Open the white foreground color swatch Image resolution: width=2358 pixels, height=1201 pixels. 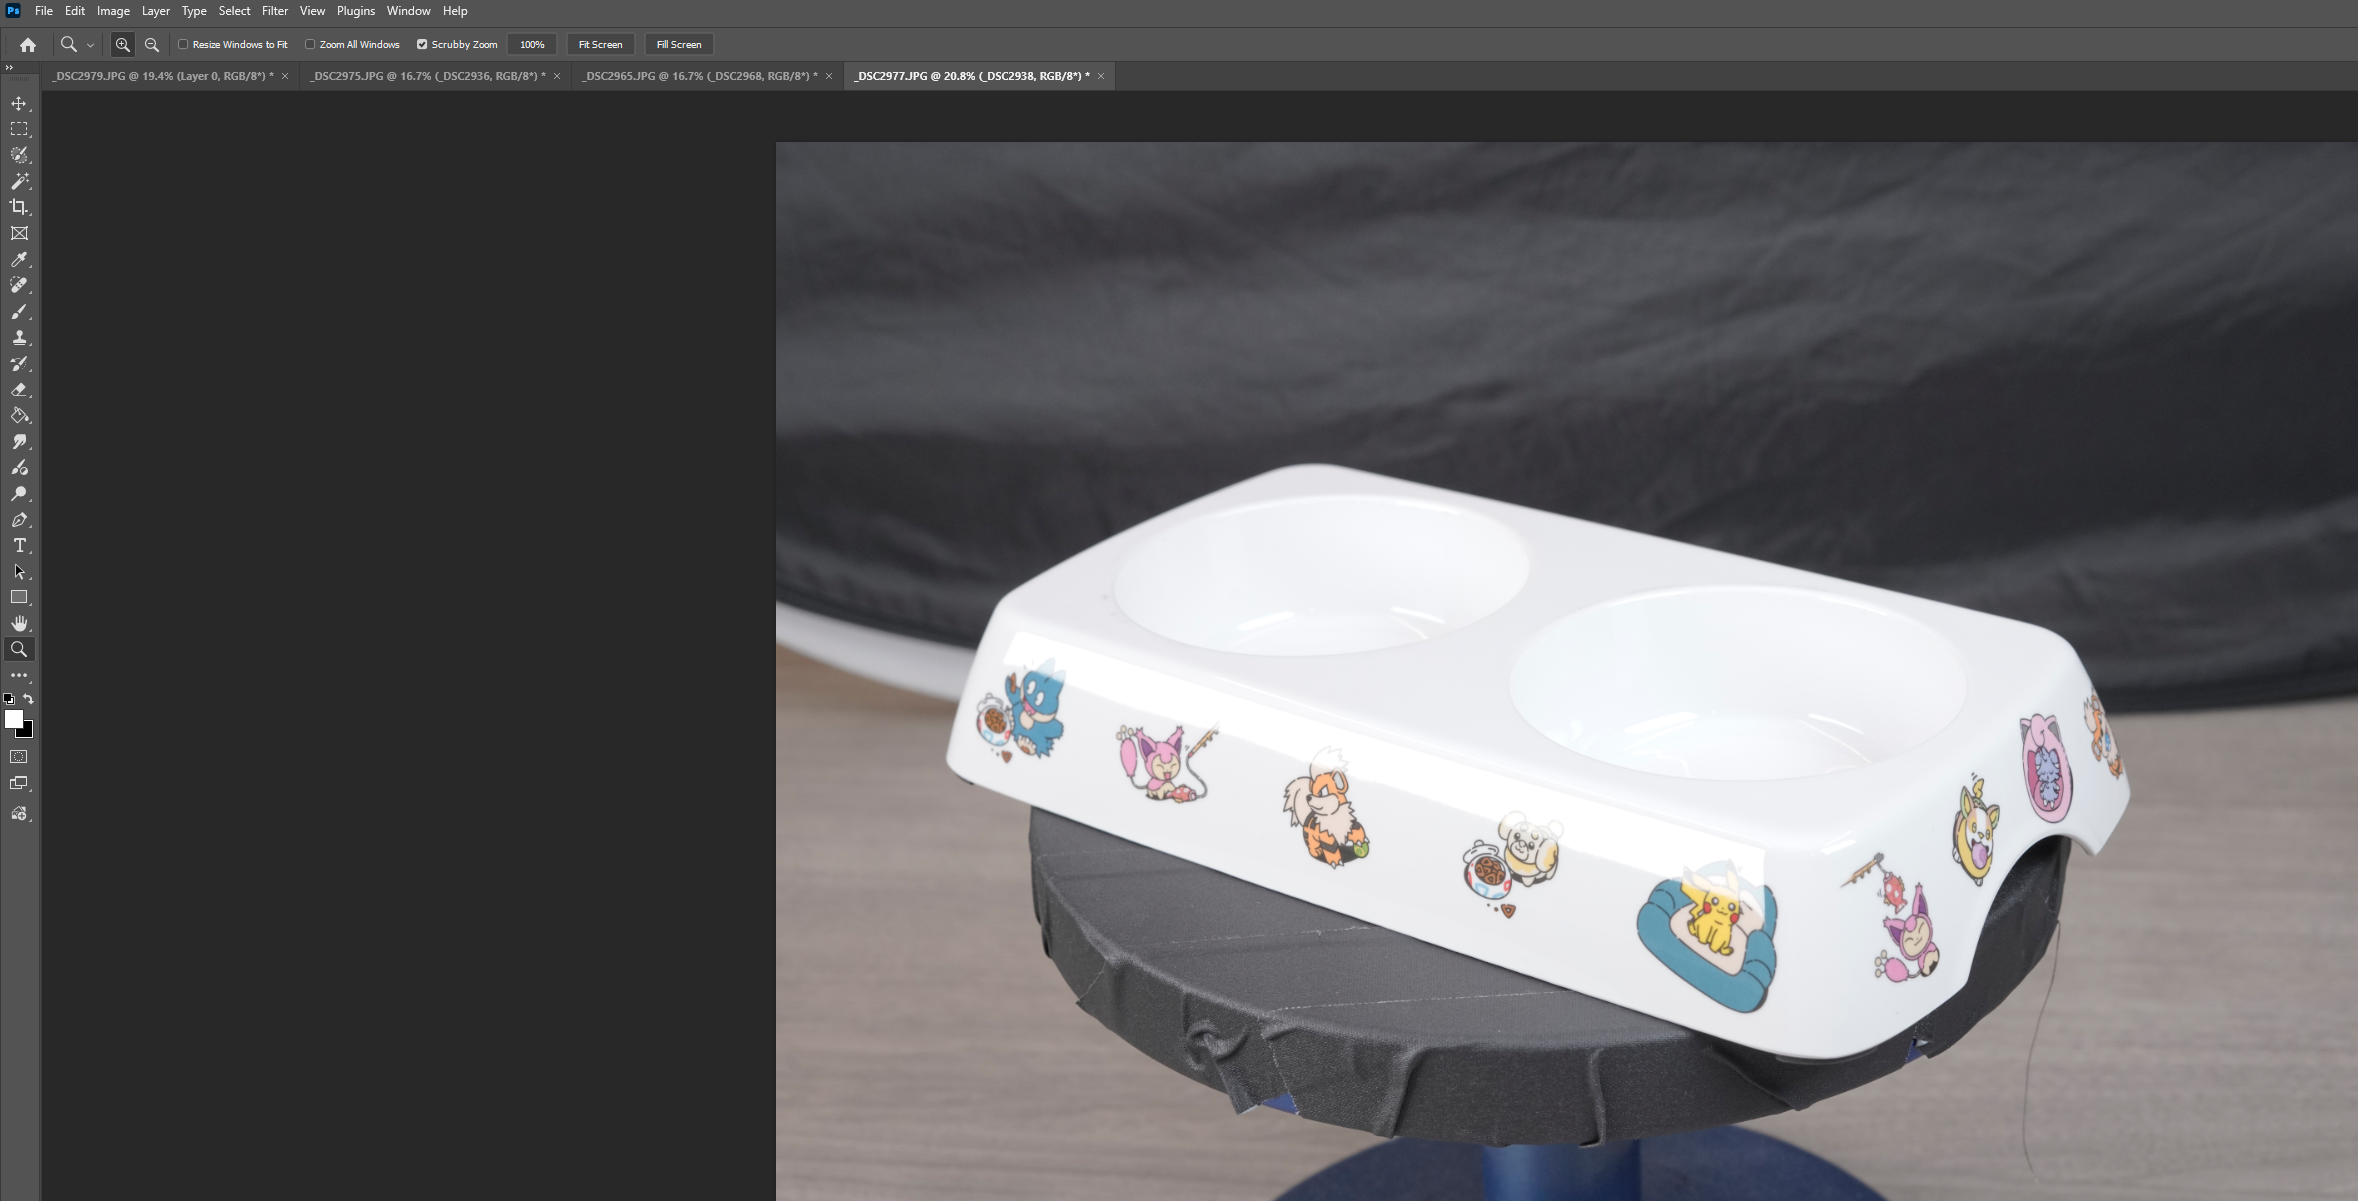[x=13, y=719]
